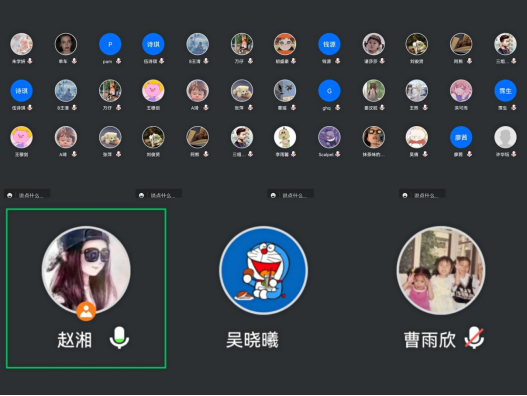The image size is (527, 396).
Task: Click the blue "P" avatar for pam
Action: click(x=110, y=44)
